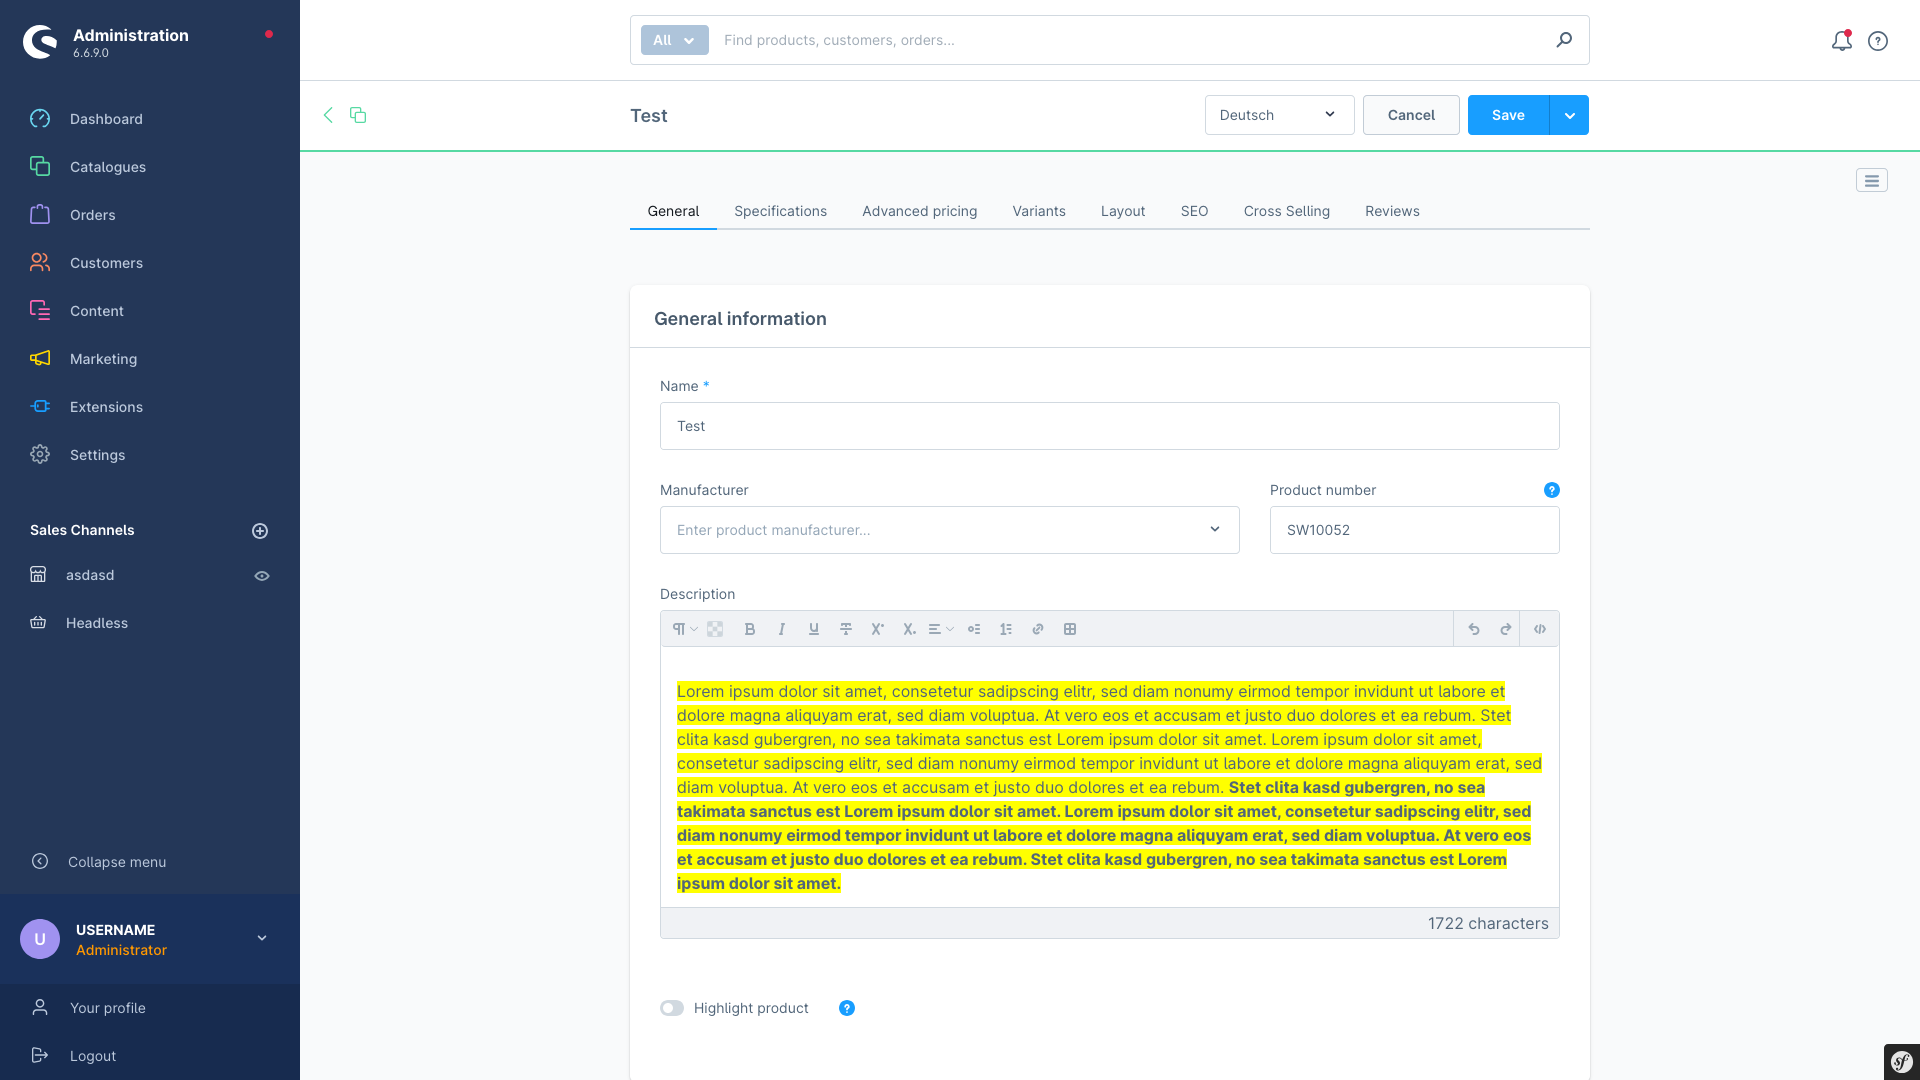1920x1080 pixels.
Task: Click the bold formatting icon
Action: [749, 629]
